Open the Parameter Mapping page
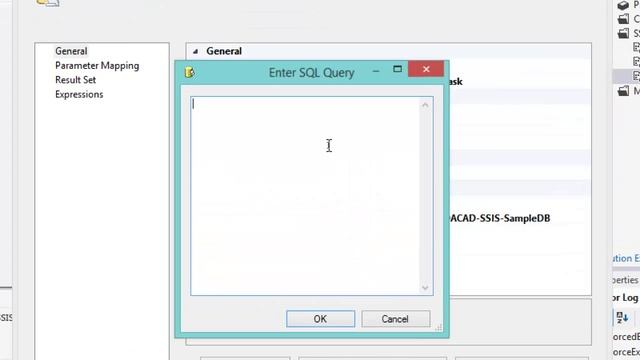 pyautogui.click(x=97, y=66)
